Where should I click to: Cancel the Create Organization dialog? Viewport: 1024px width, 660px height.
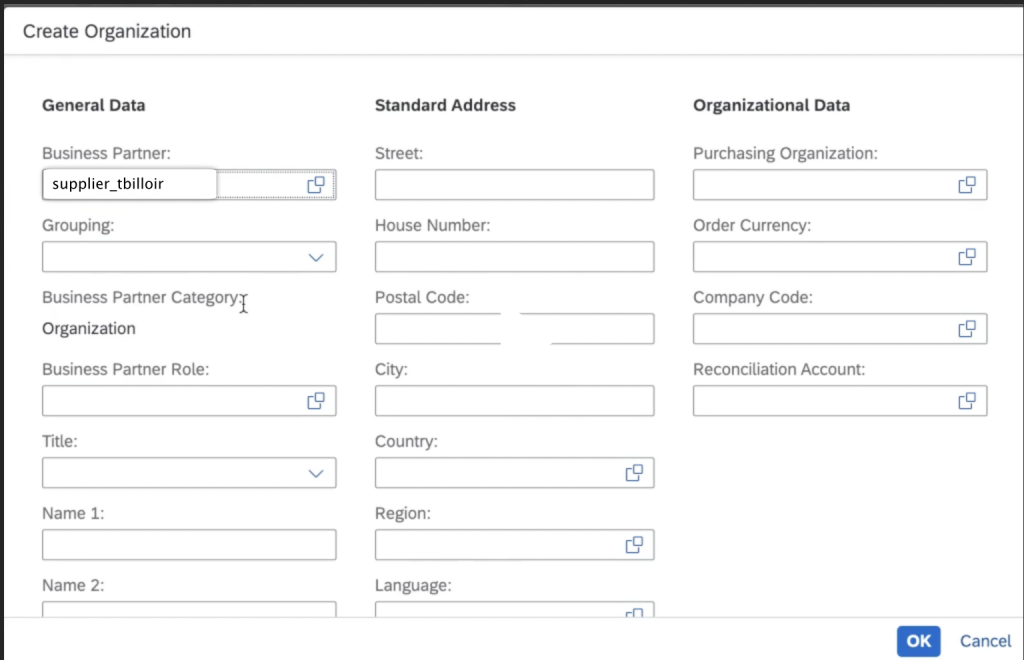click(x=985, y=641)
